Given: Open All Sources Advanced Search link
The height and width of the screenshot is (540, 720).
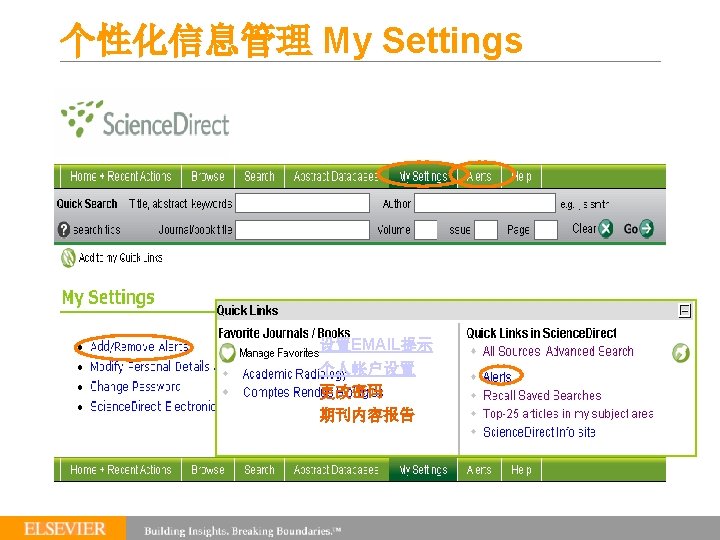Looking at the screenshot, I should (558, 351).
